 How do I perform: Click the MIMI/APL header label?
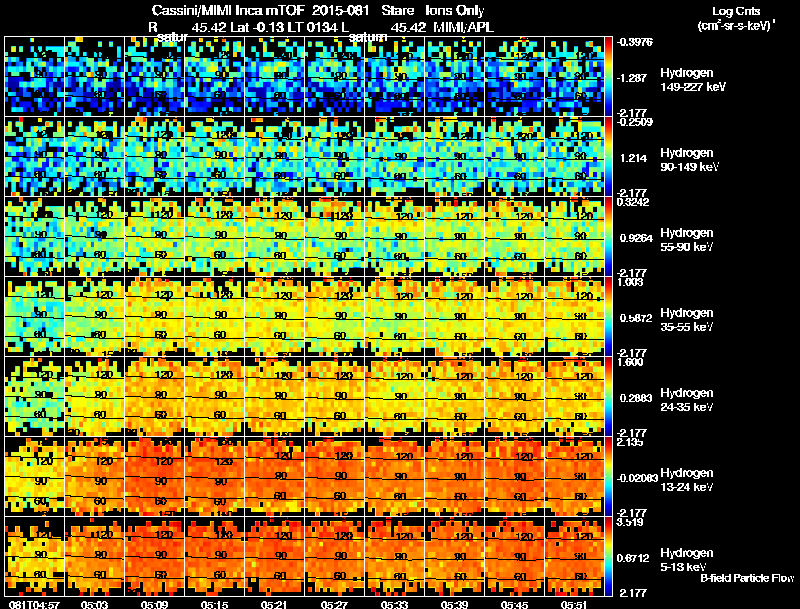463,28
